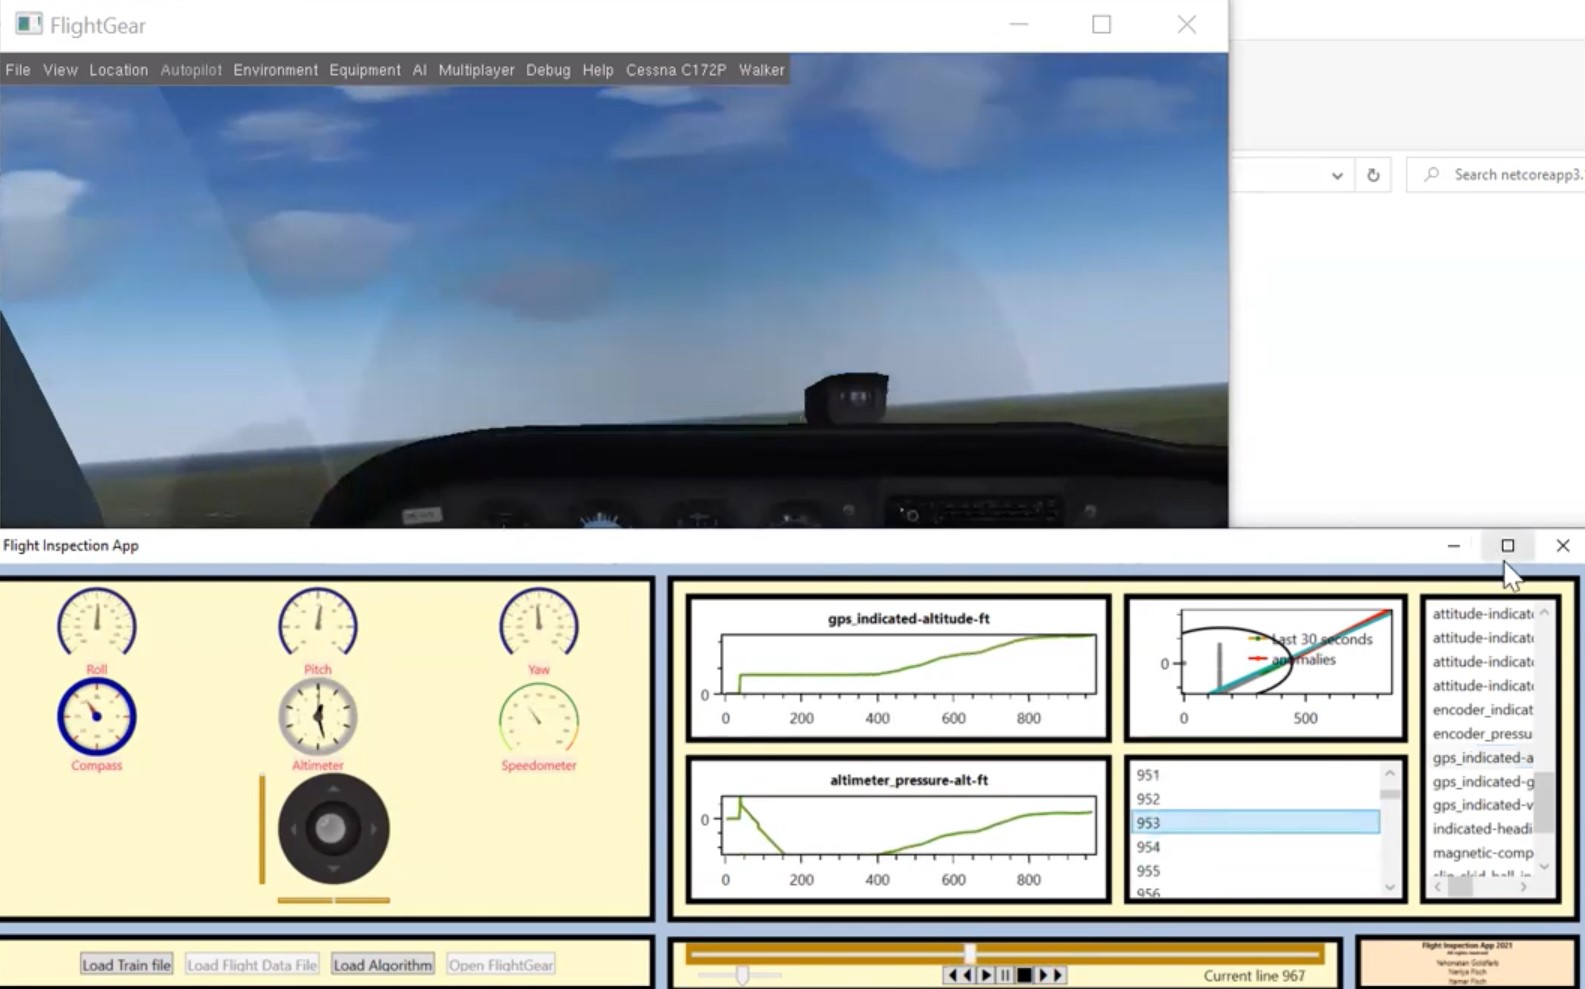Click the skip-to-start playback button
Image resolution: width=1585 pixels, height=989 pixels.
960,975
